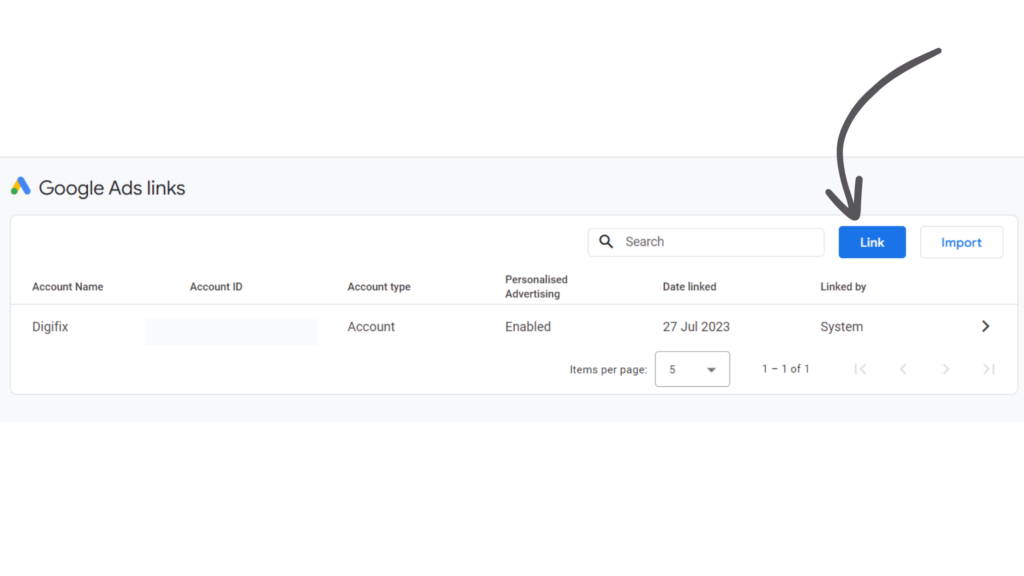Click the Account Name column header
This screenshot has height=576, width=1024.
68,287
